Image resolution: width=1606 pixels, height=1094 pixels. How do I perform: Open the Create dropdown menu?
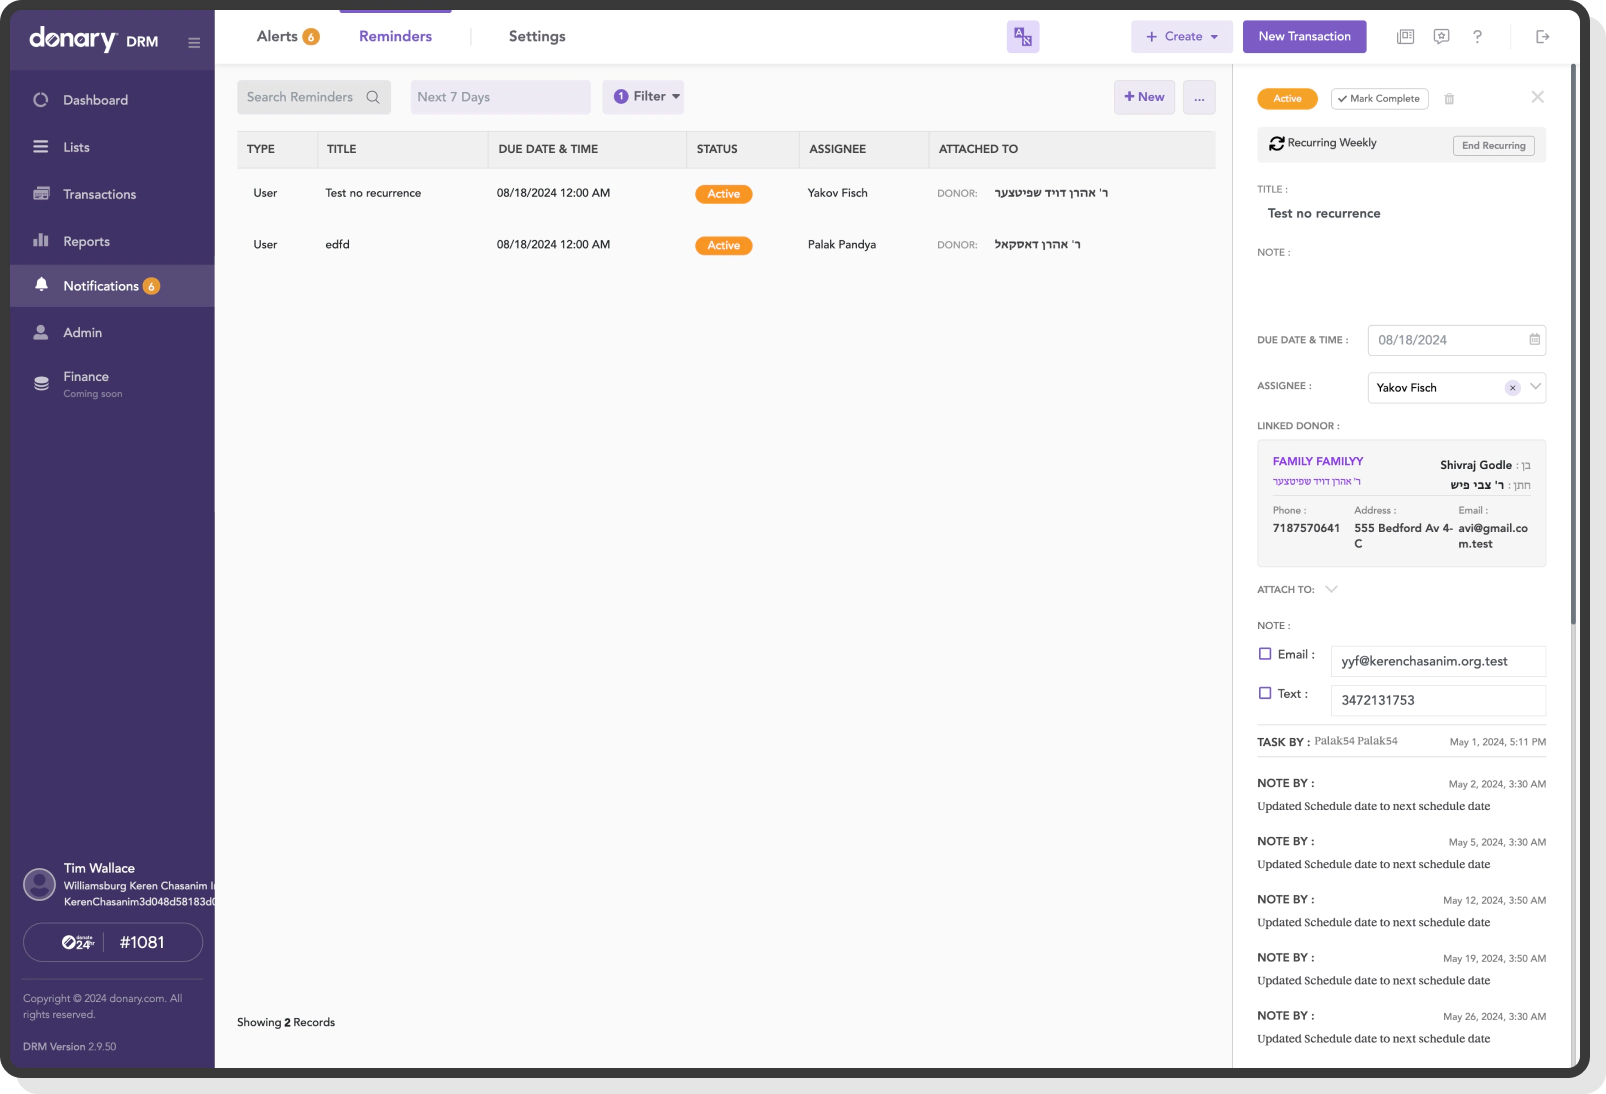pos(1181,36)
